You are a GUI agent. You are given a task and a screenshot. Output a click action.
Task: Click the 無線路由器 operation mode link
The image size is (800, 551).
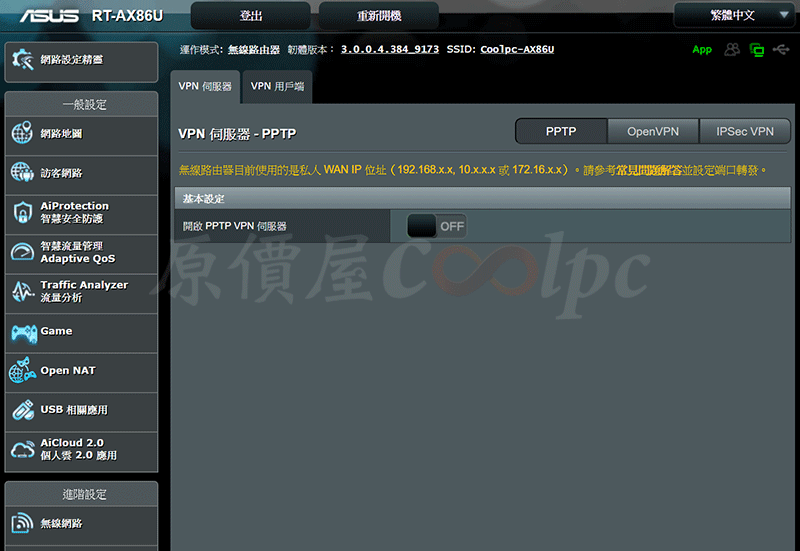[x=254, y=49]
